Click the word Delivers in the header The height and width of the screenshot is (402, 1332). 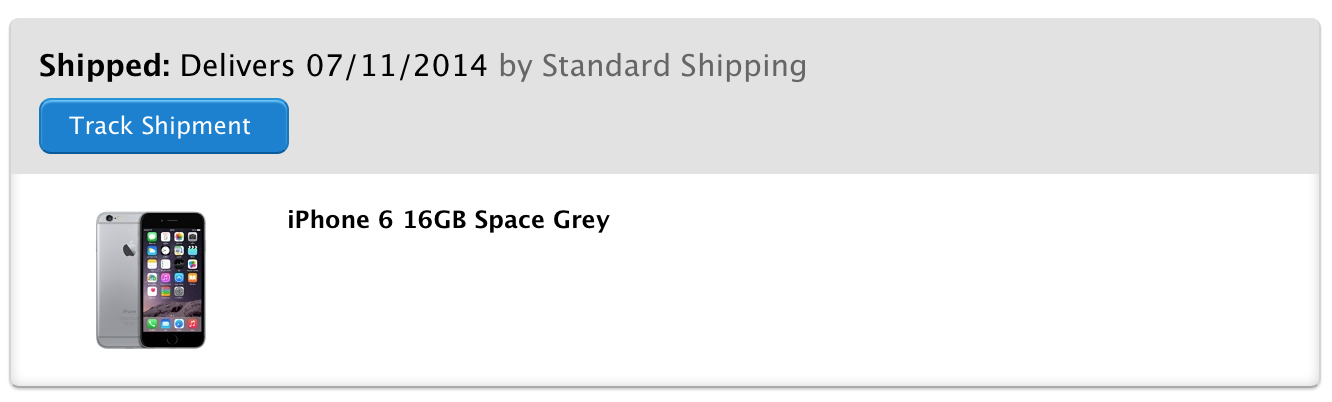tap(237, 67)
